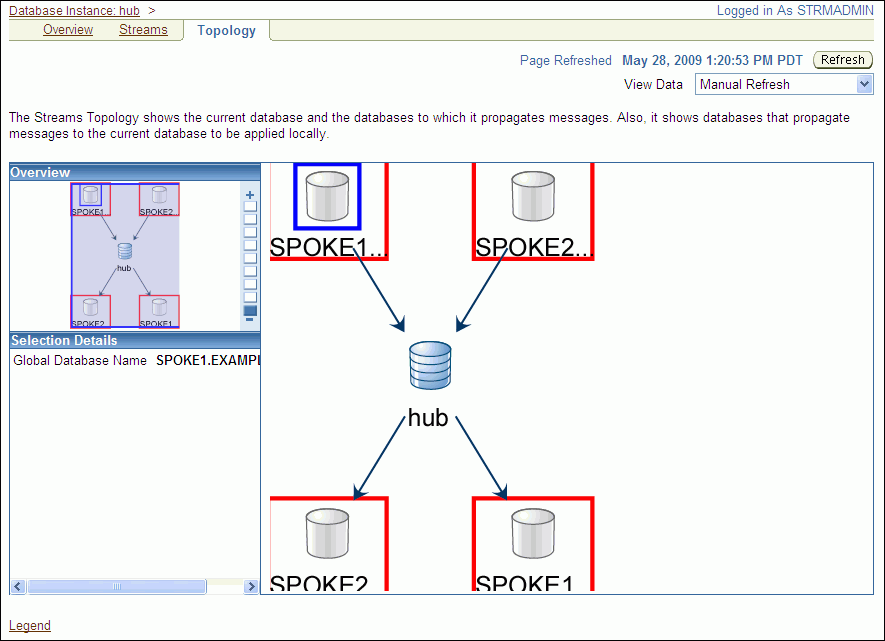Open the Legend link
The height and width of the screenshot is (641, 885).
click(30, 626)
